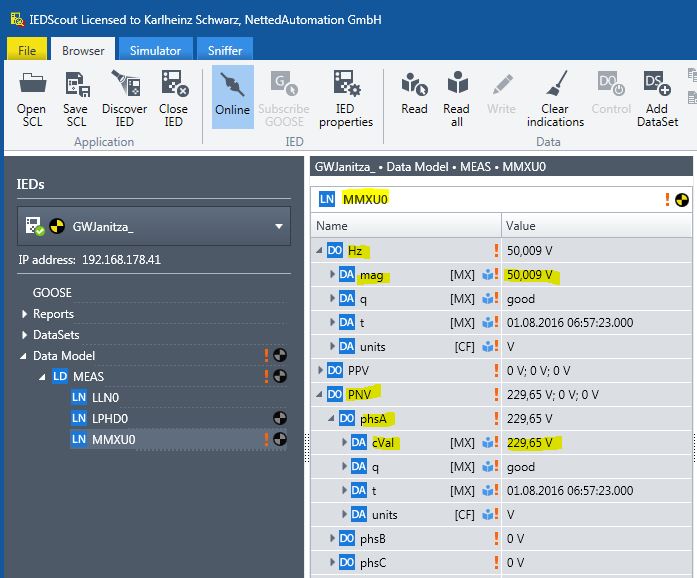Click polling indicator icon beside LPHD0
The width and height of the screenshot is (697, 578).
(x=280, y=418)
